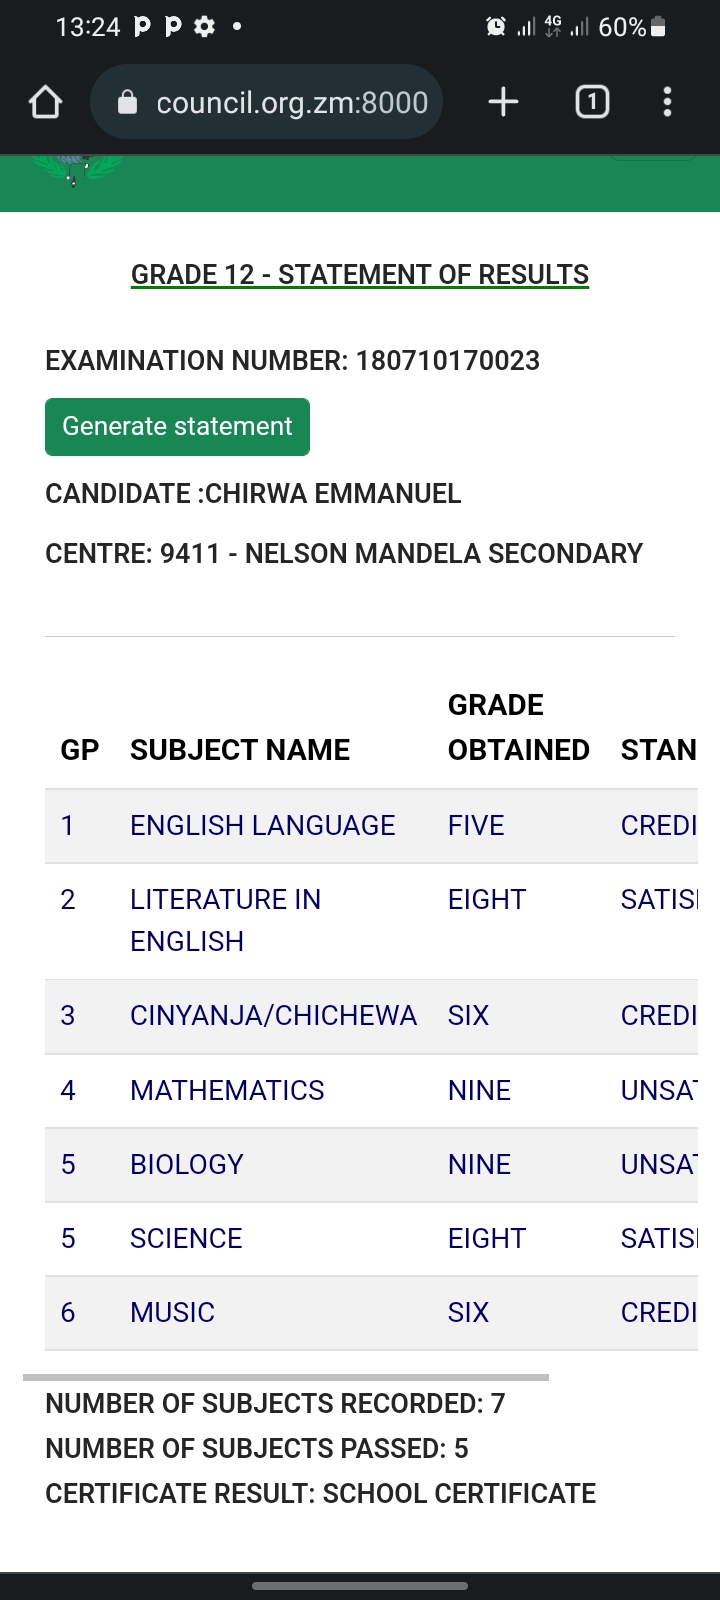The height and width of the screenshot is (1600, 720).
Task: Tap the battery indicator in status bar
Action: (x=658, y=27)
